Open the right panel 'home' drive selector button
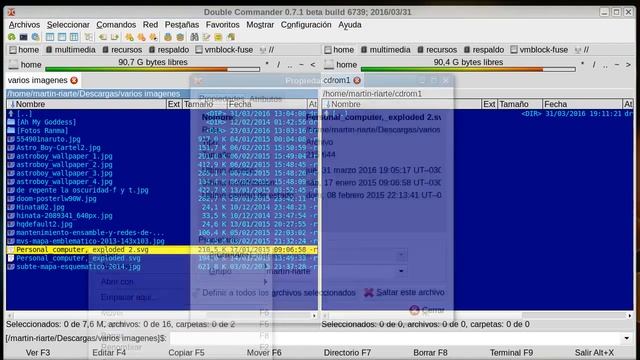Viewport: 640px width, 360px height. click(341, 64)
